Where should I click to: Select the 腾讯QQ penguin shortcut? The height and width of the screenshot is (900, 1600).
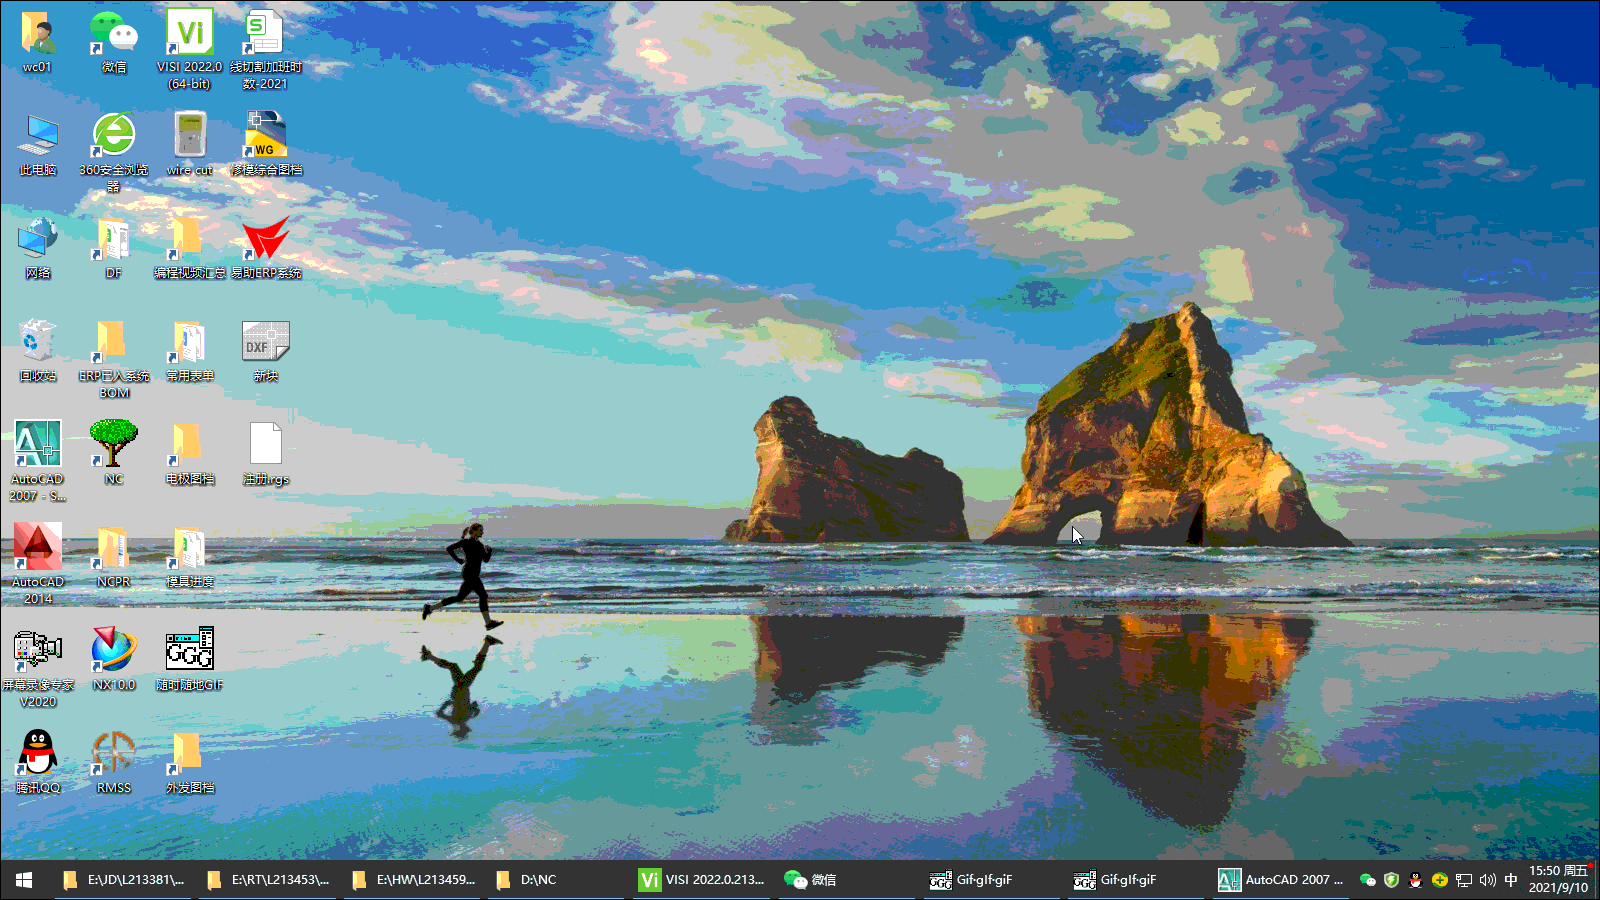tap(38, 762)
